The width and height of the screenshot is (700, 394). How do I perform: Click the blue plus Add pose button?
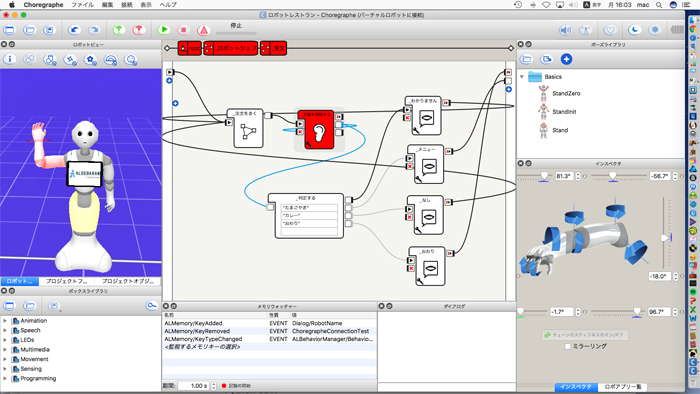pyautogui.click(x=566, y=59)
